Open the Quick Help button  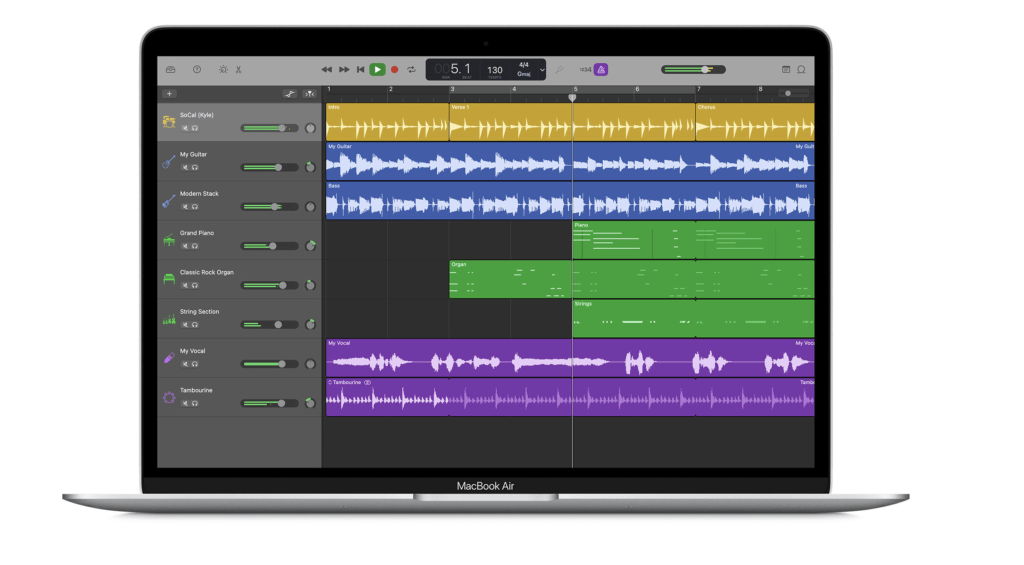tap(197, 69)
